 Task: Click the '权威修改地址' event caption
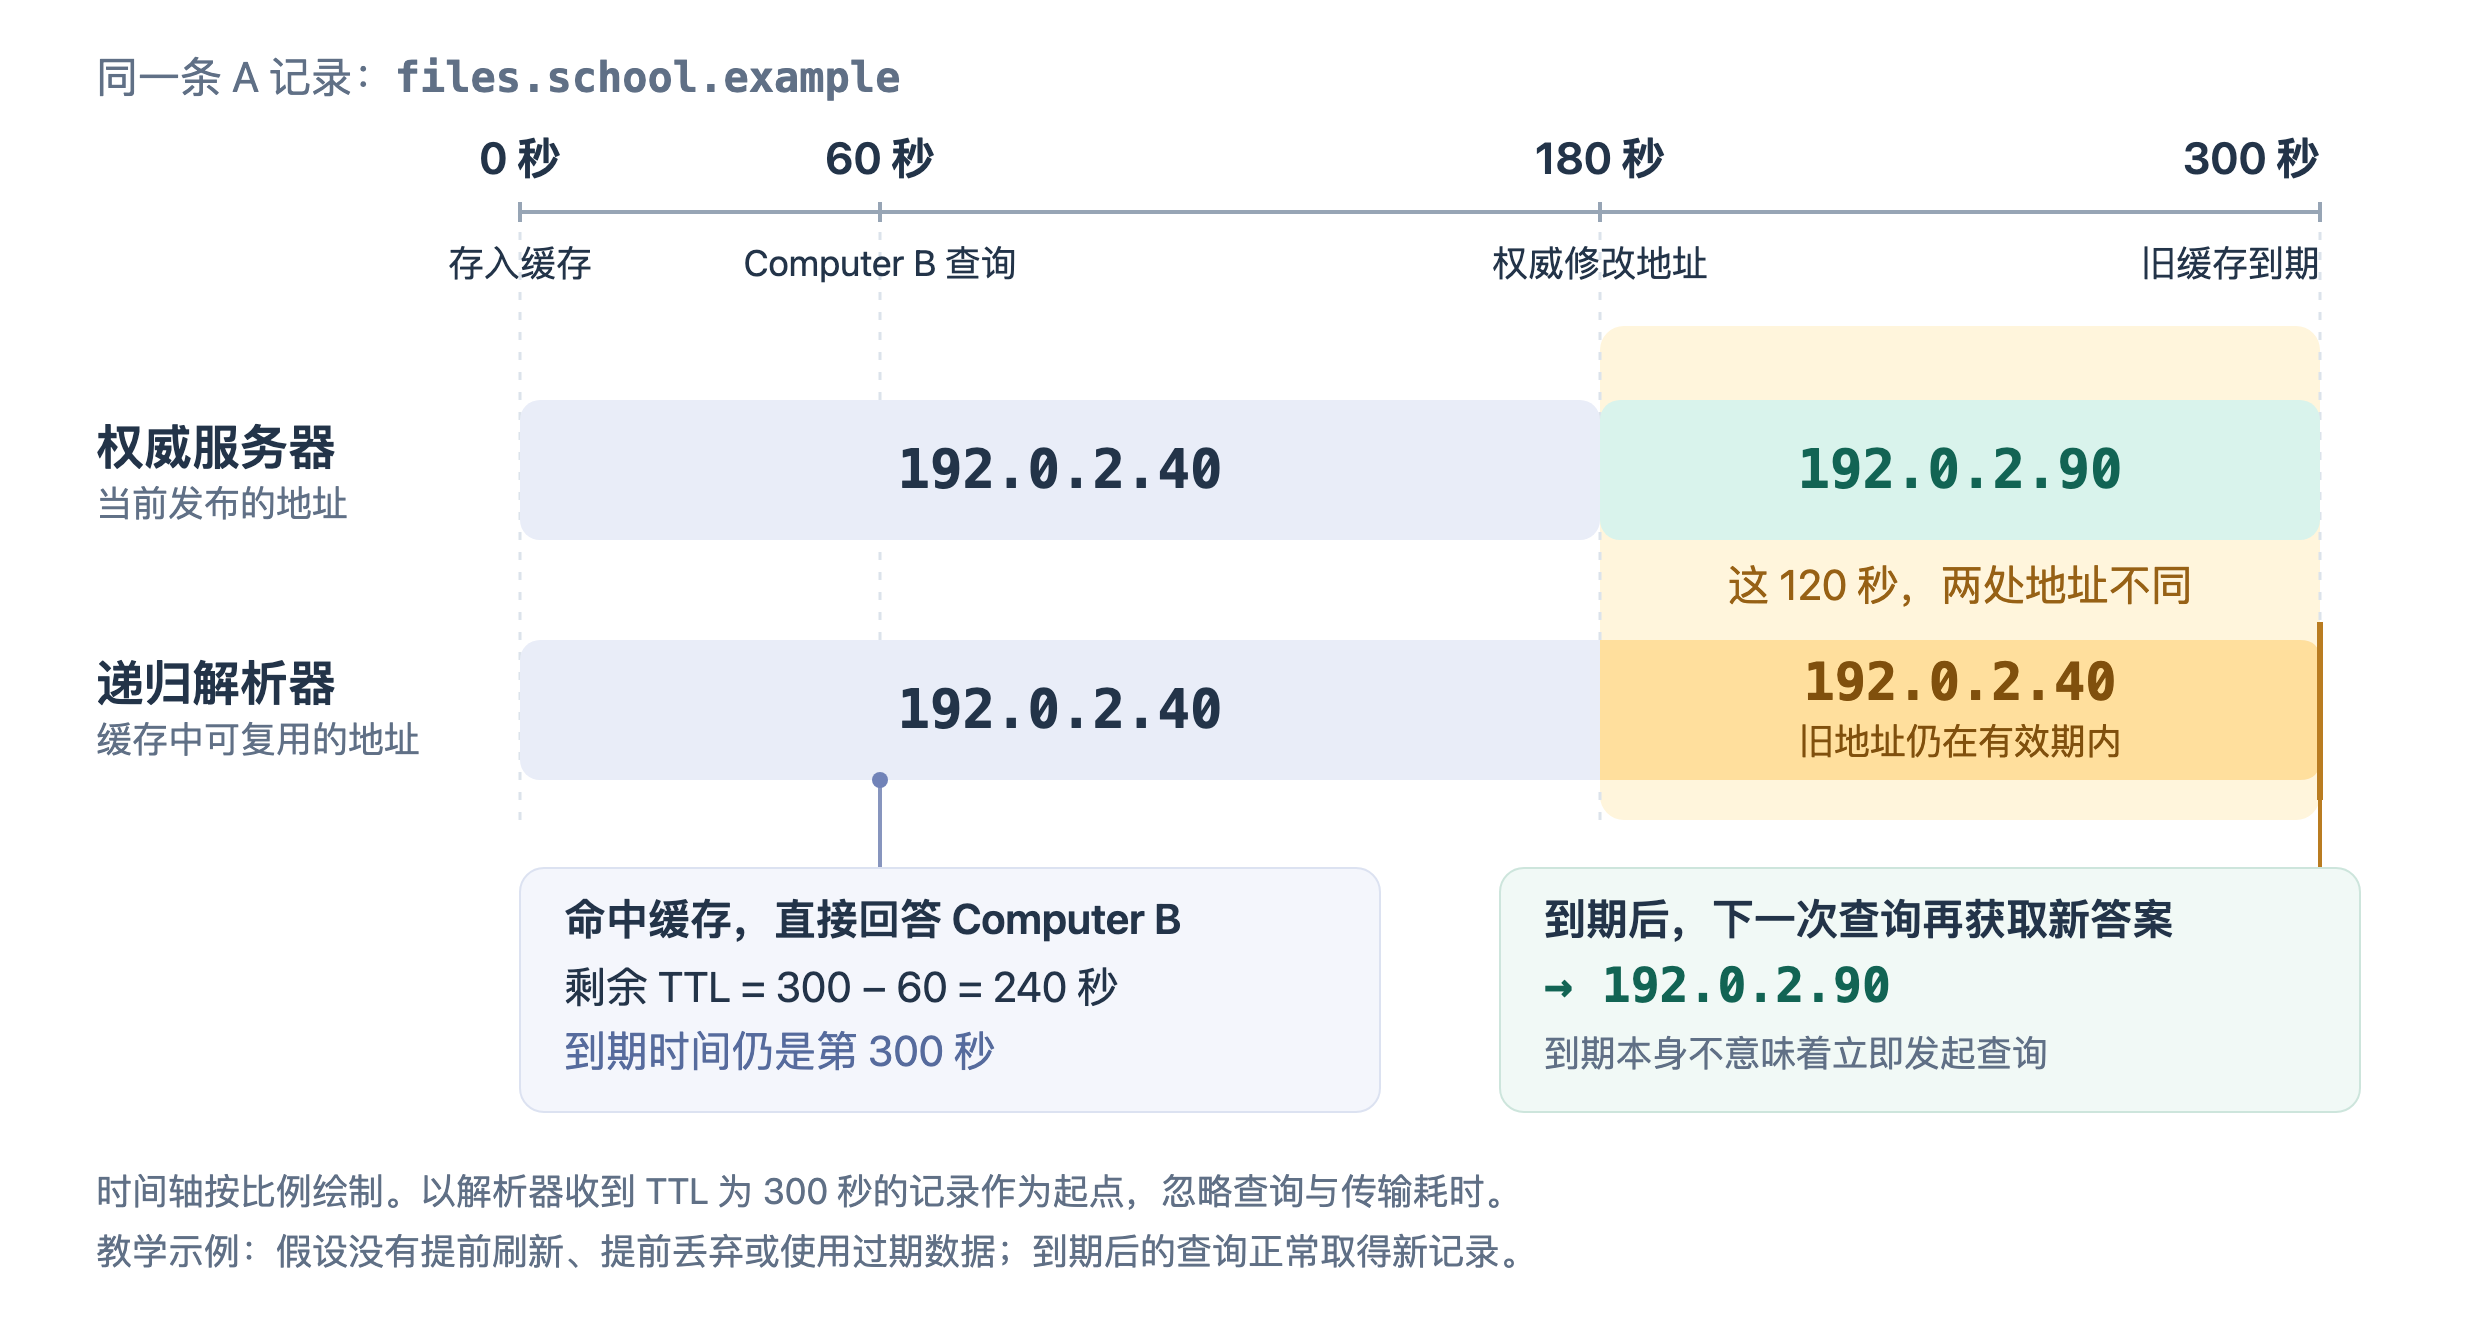point(1599,264)
